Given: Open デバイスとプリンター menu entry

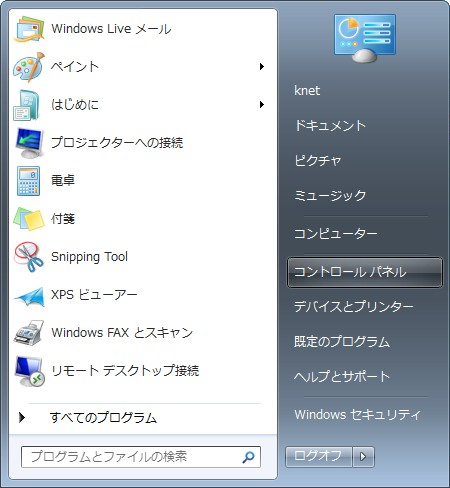Looking at the screenshot, I should (x=353, y=307).
